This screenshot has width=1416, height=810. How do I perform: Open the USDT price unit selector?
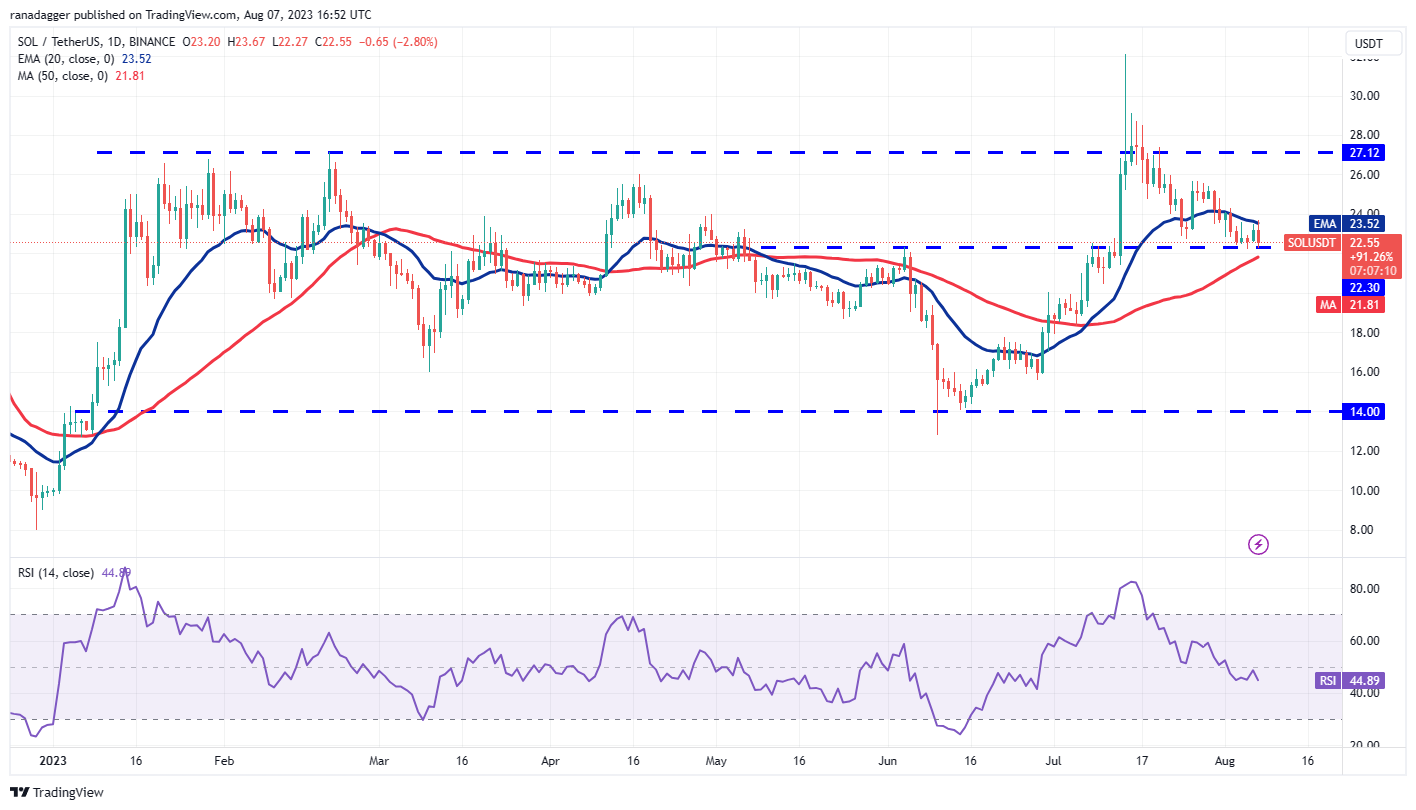(x=1371, y=43)
